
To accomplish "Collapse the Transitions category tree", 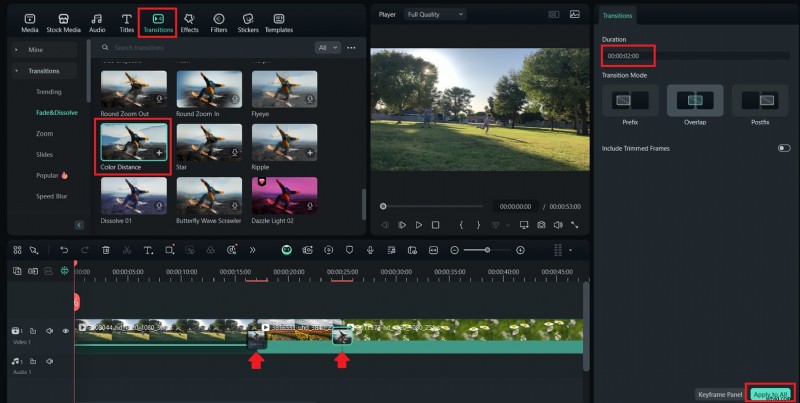I will (16, 71).
